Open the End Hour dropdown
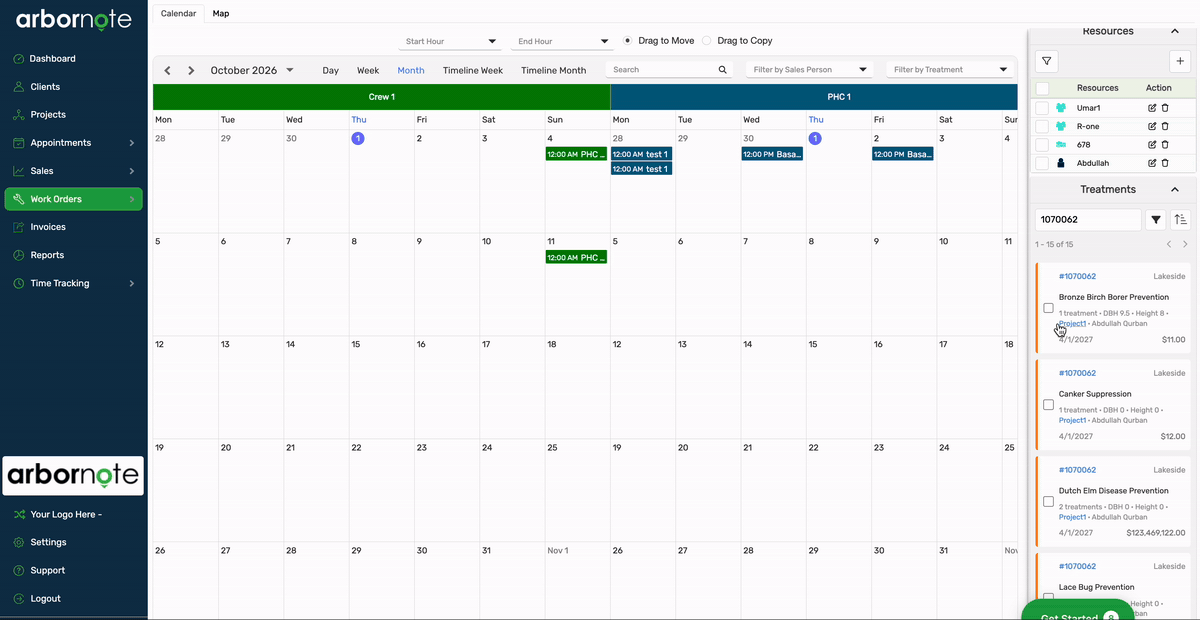This screenshot has height=620, width=1200. tap(561, 42)
